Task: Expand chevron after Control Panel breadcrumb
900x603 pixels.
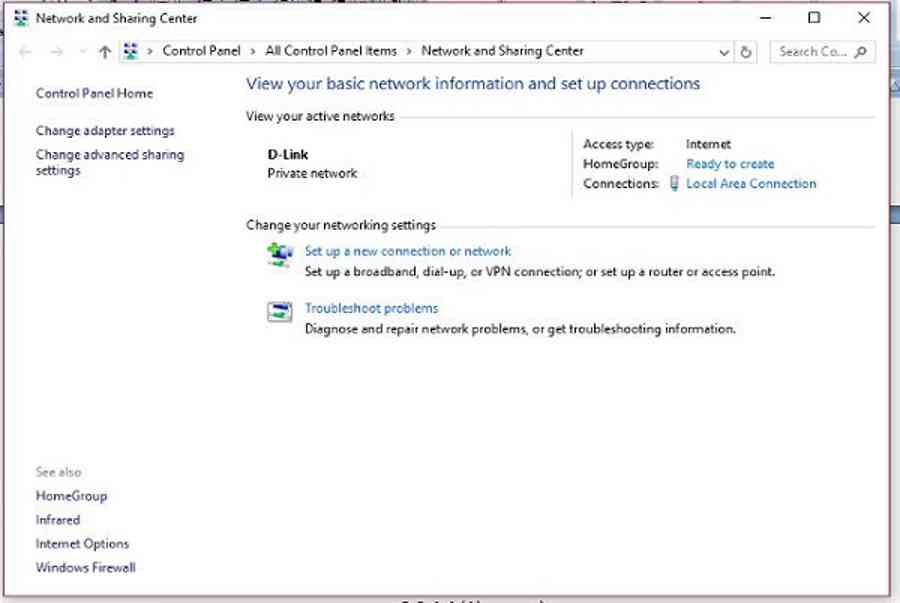Action: coord(253,52)
